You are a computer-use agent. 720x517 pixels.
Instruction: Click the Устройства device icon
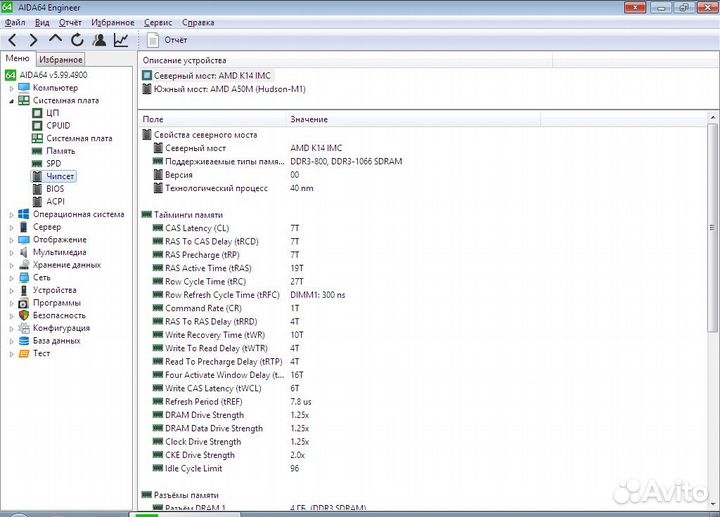pos(24,290)
